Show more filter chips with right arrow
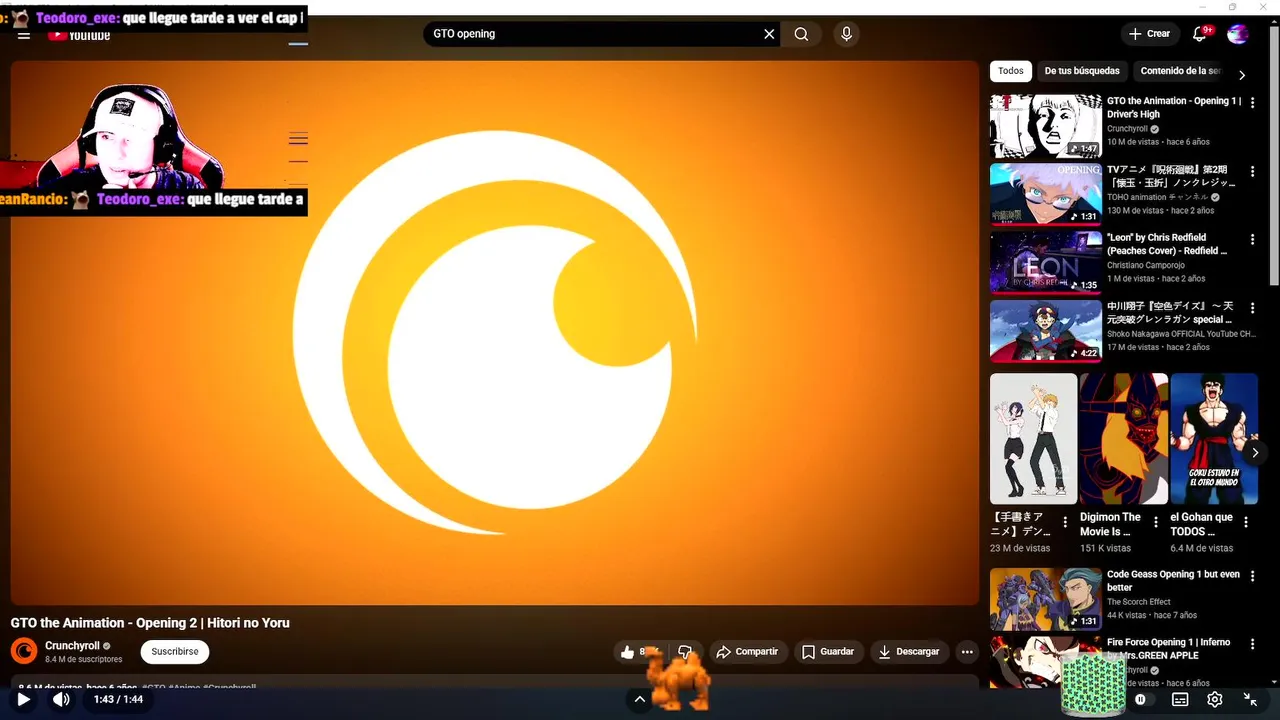Image resolution: width=1280 pixels, height=720 pixels. pos(1242,75)
